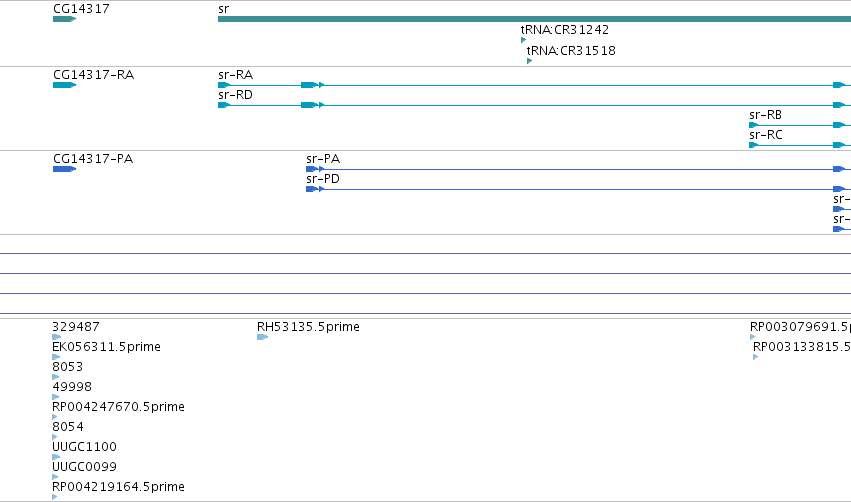Click the sr-PA protein label
The width and height of the screenshot is (851, 502).
coord(323,158)
